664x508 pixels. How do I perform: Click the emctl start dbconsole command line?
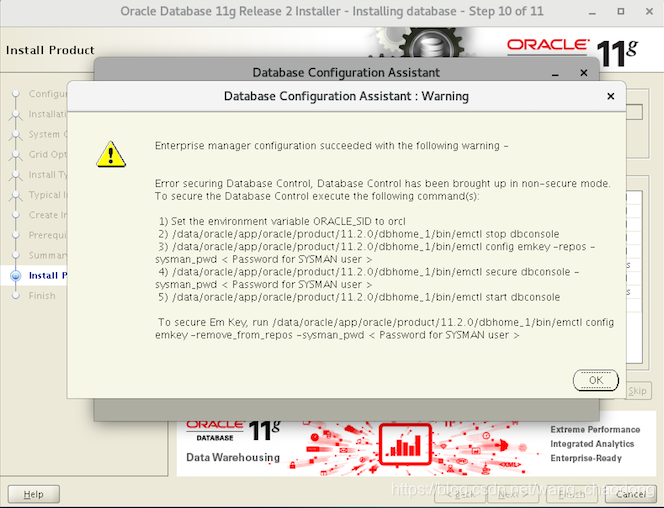point(359,297)
